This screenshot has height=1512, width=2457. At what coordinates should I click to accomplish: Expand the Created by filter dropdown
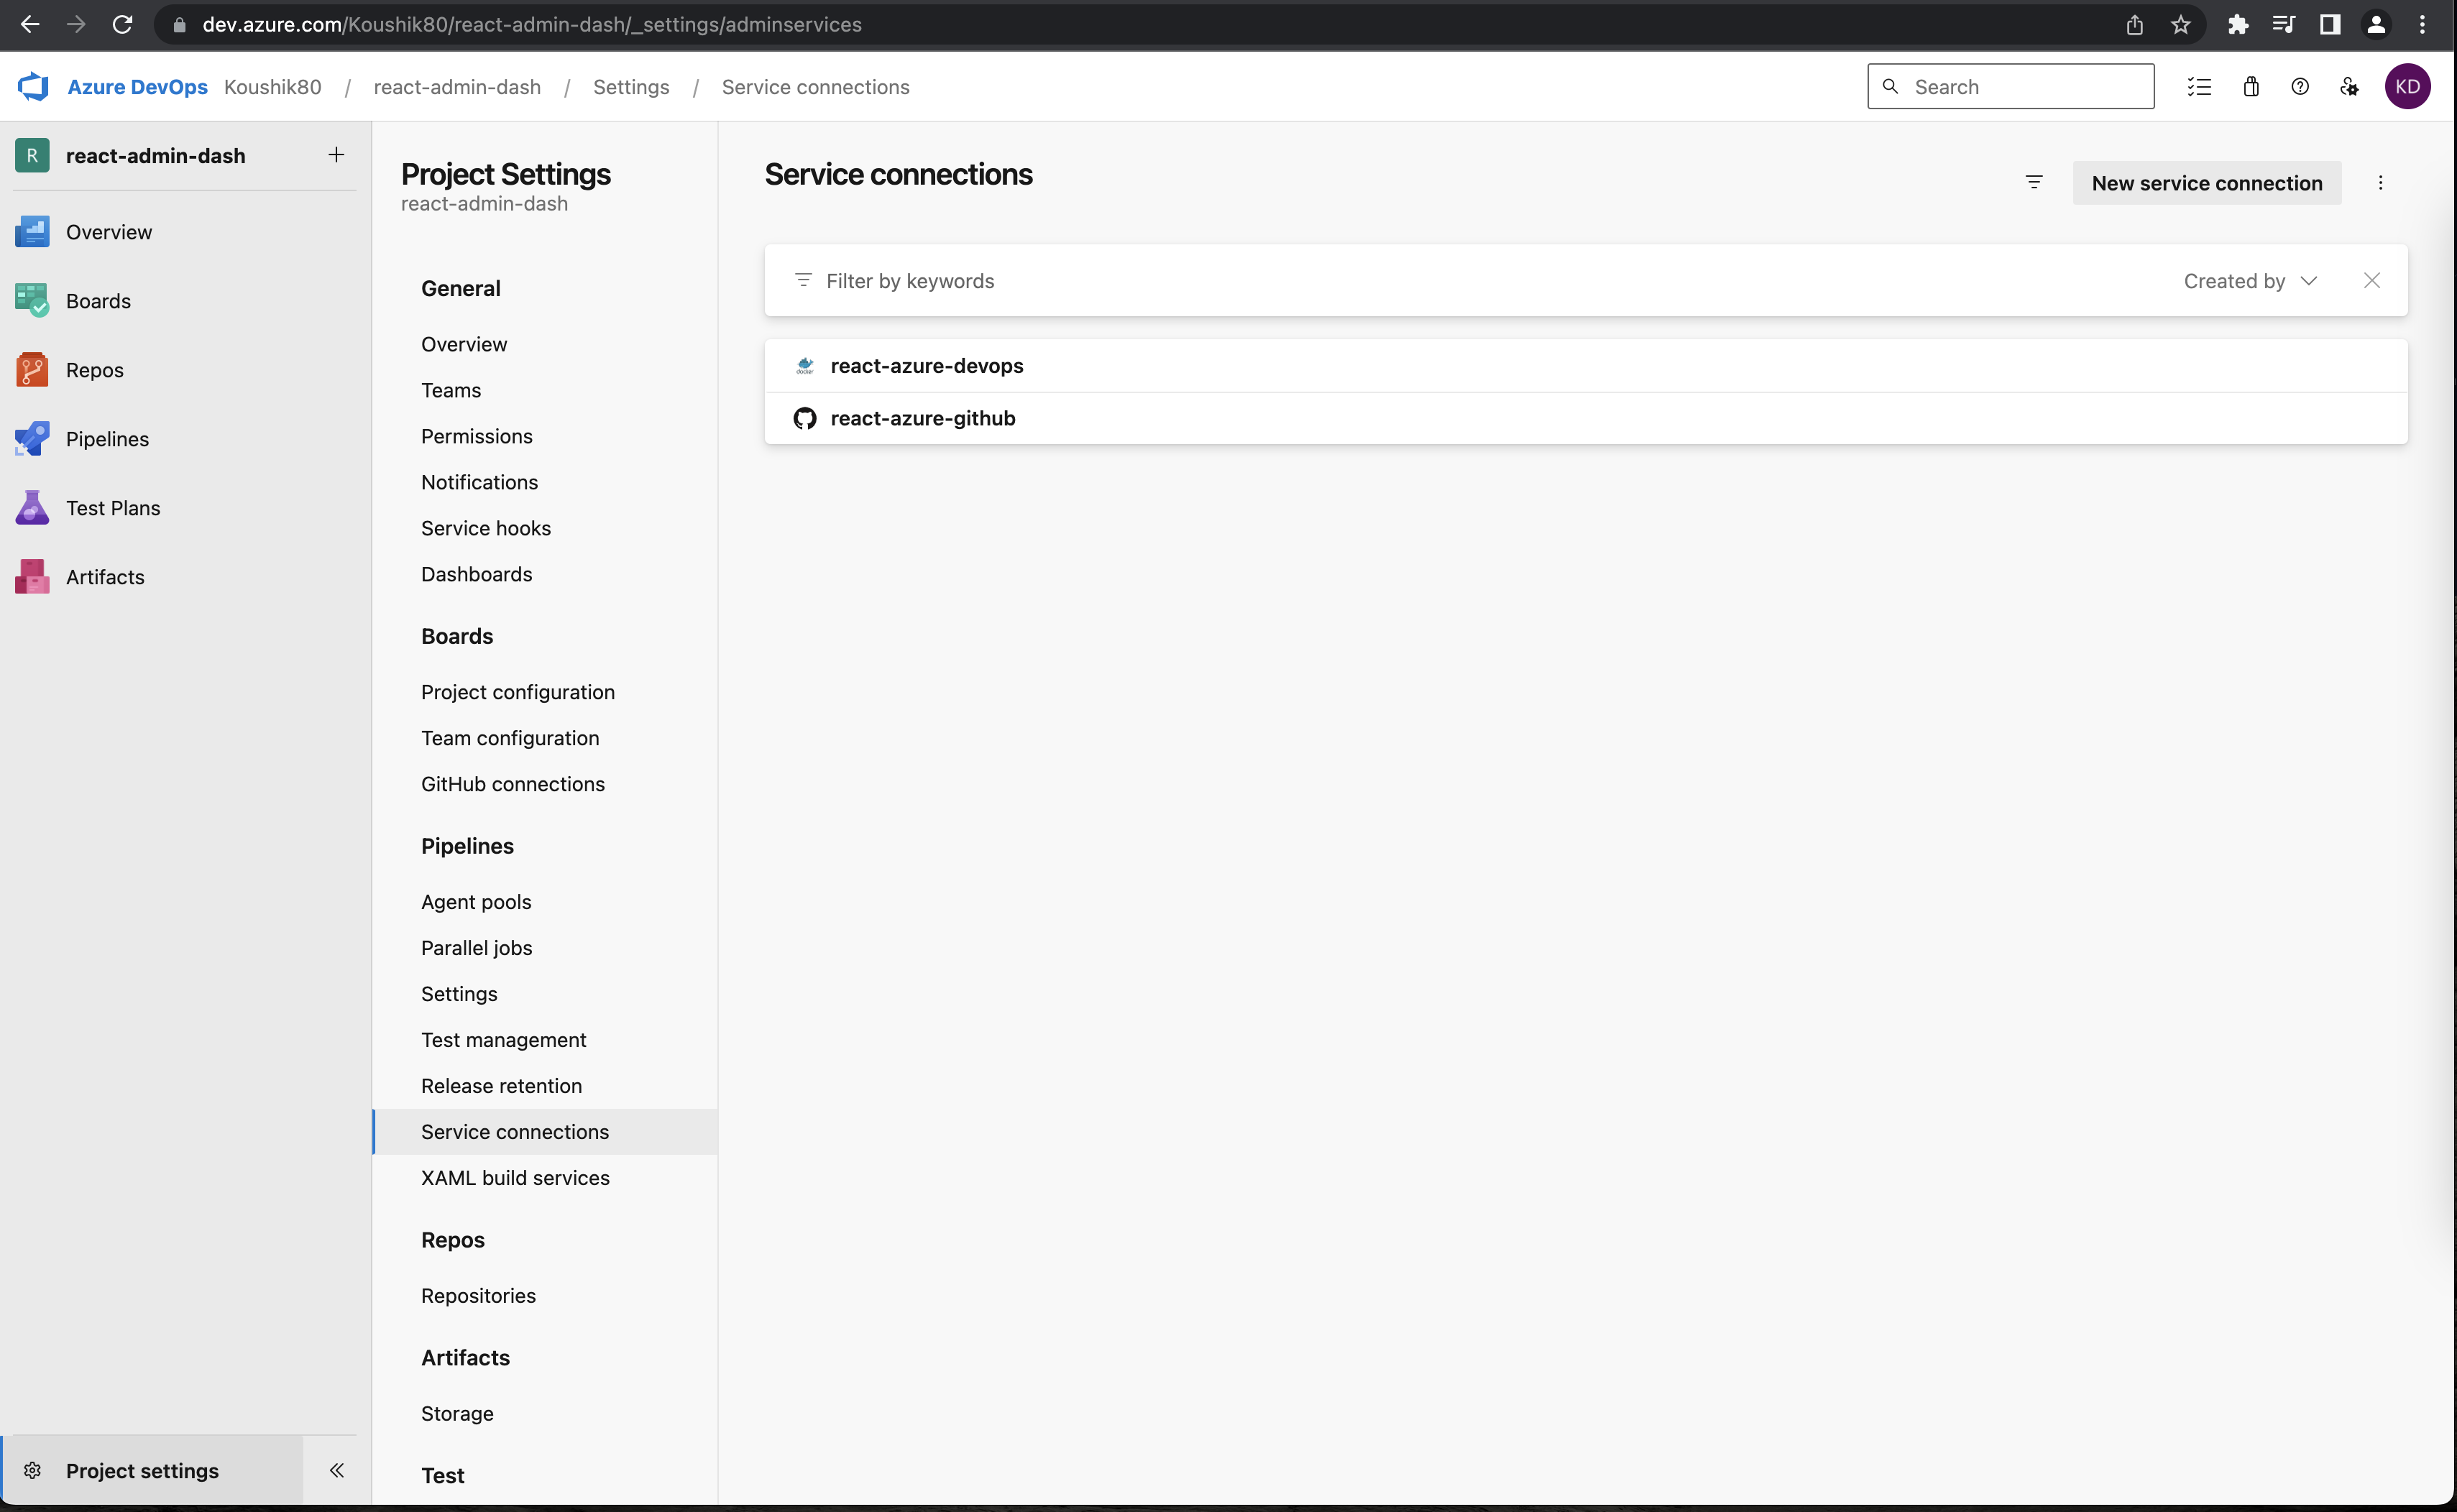[x=2249, y=281]
